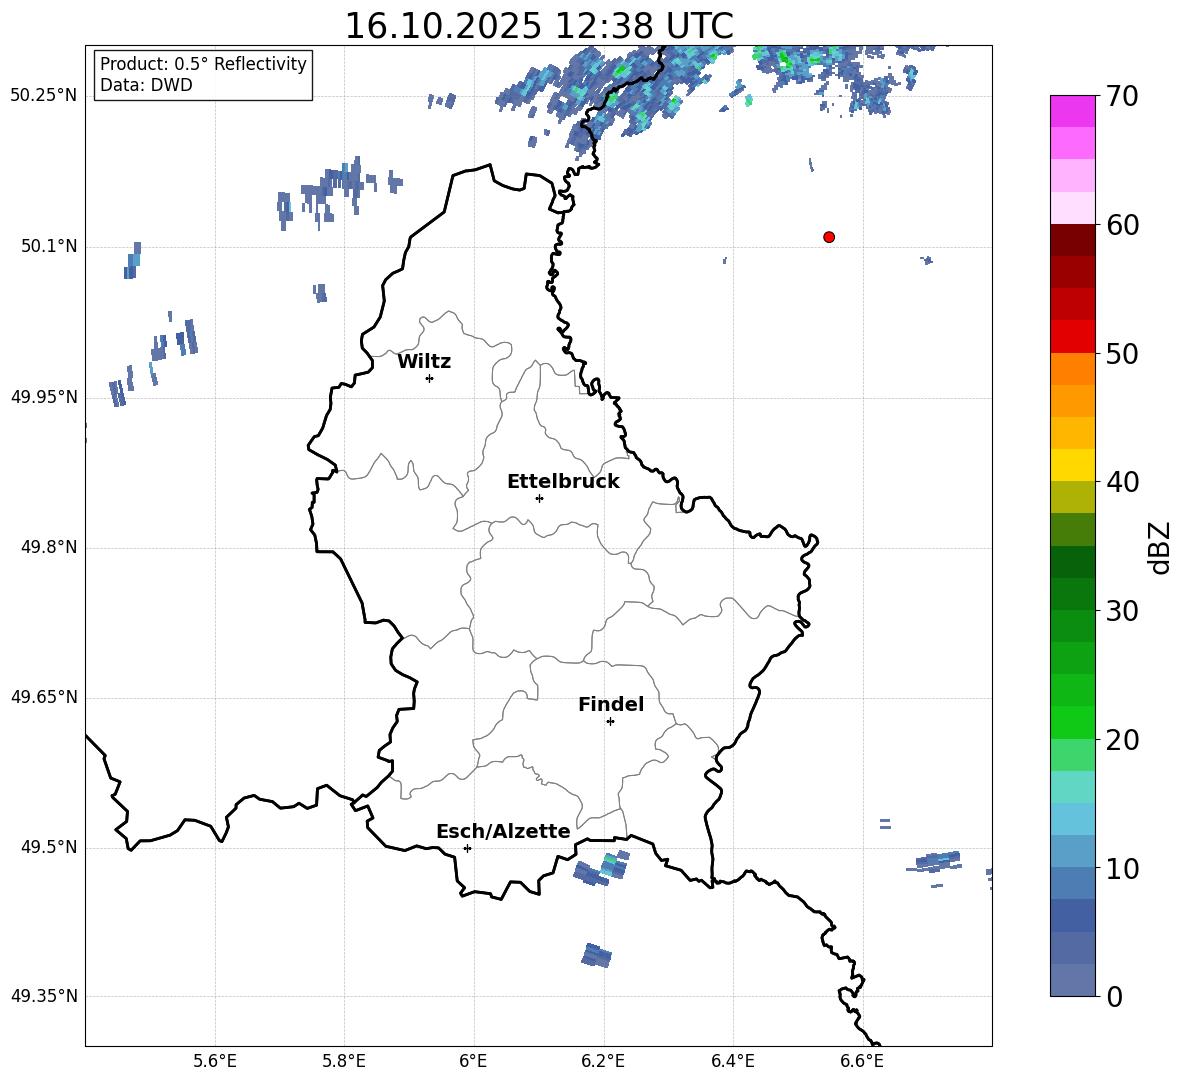Screen dimensions: 1184x1081
Task: Click the 0 colorbar tick label
Action: [x=1114, y=996]
